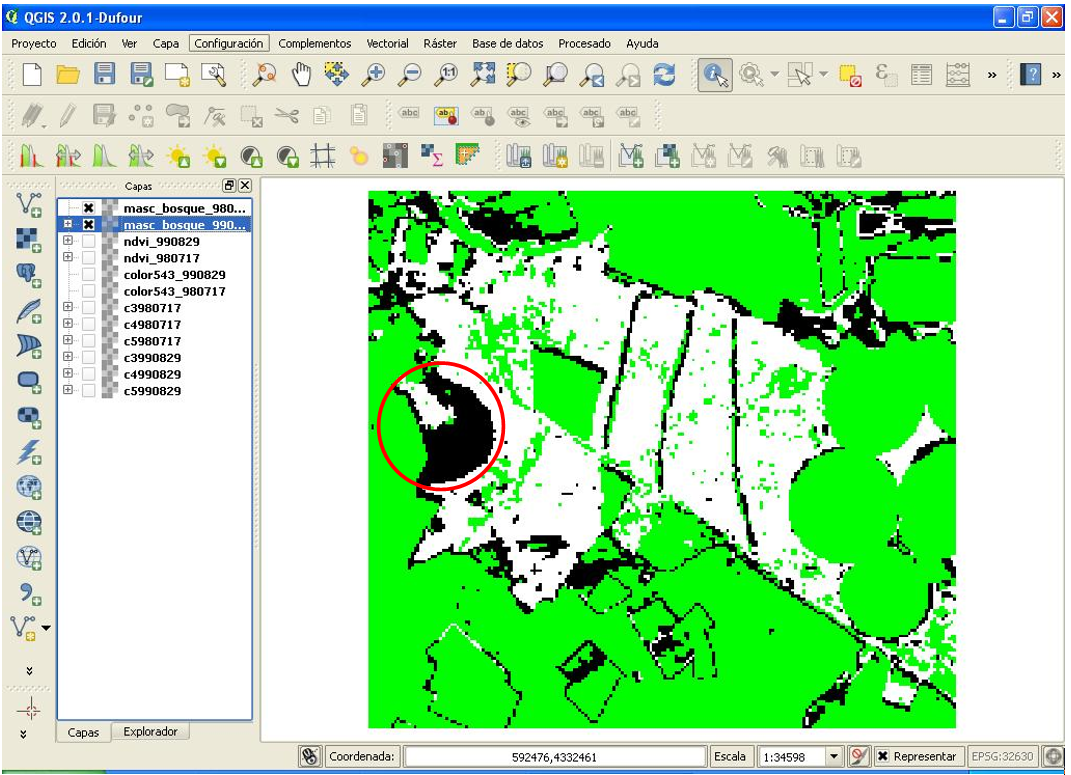
Task: Expand the ndvi_980717 layer node
Action: 68,258
